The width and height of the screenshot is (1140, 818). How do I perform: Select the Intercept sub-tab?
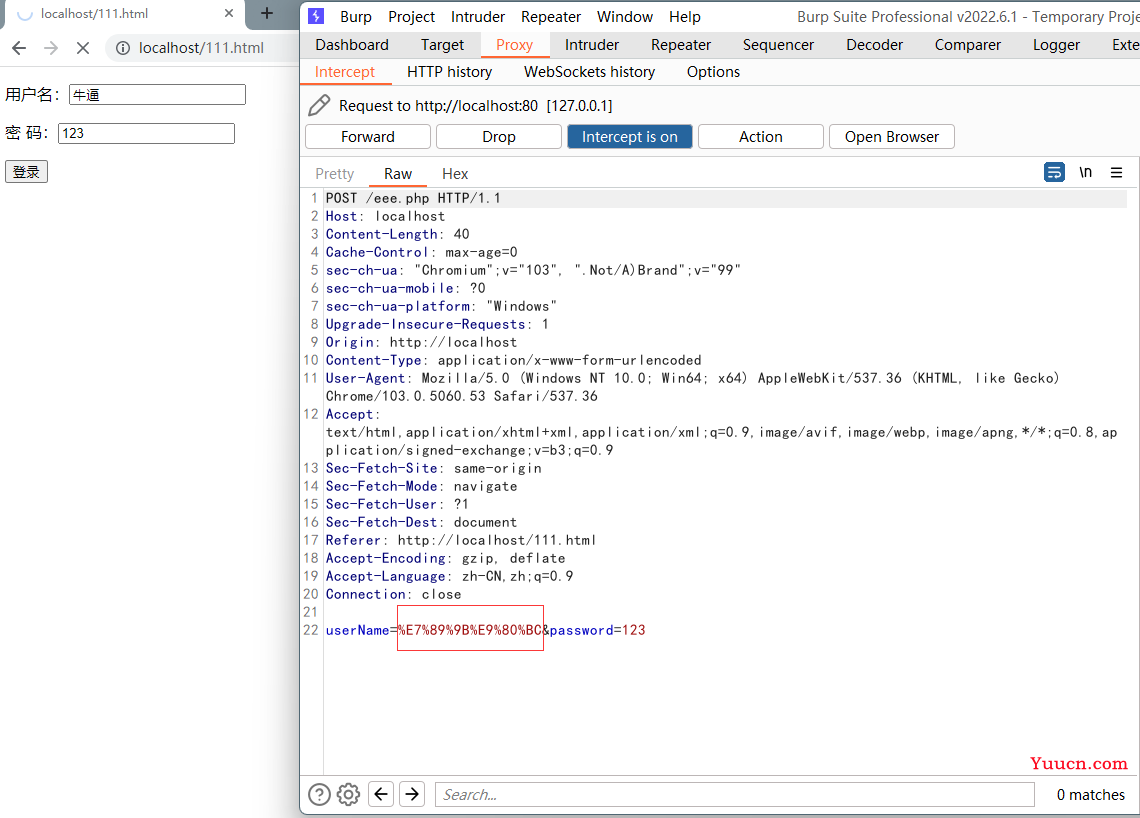pyautogui.click(x=345, y=72)
